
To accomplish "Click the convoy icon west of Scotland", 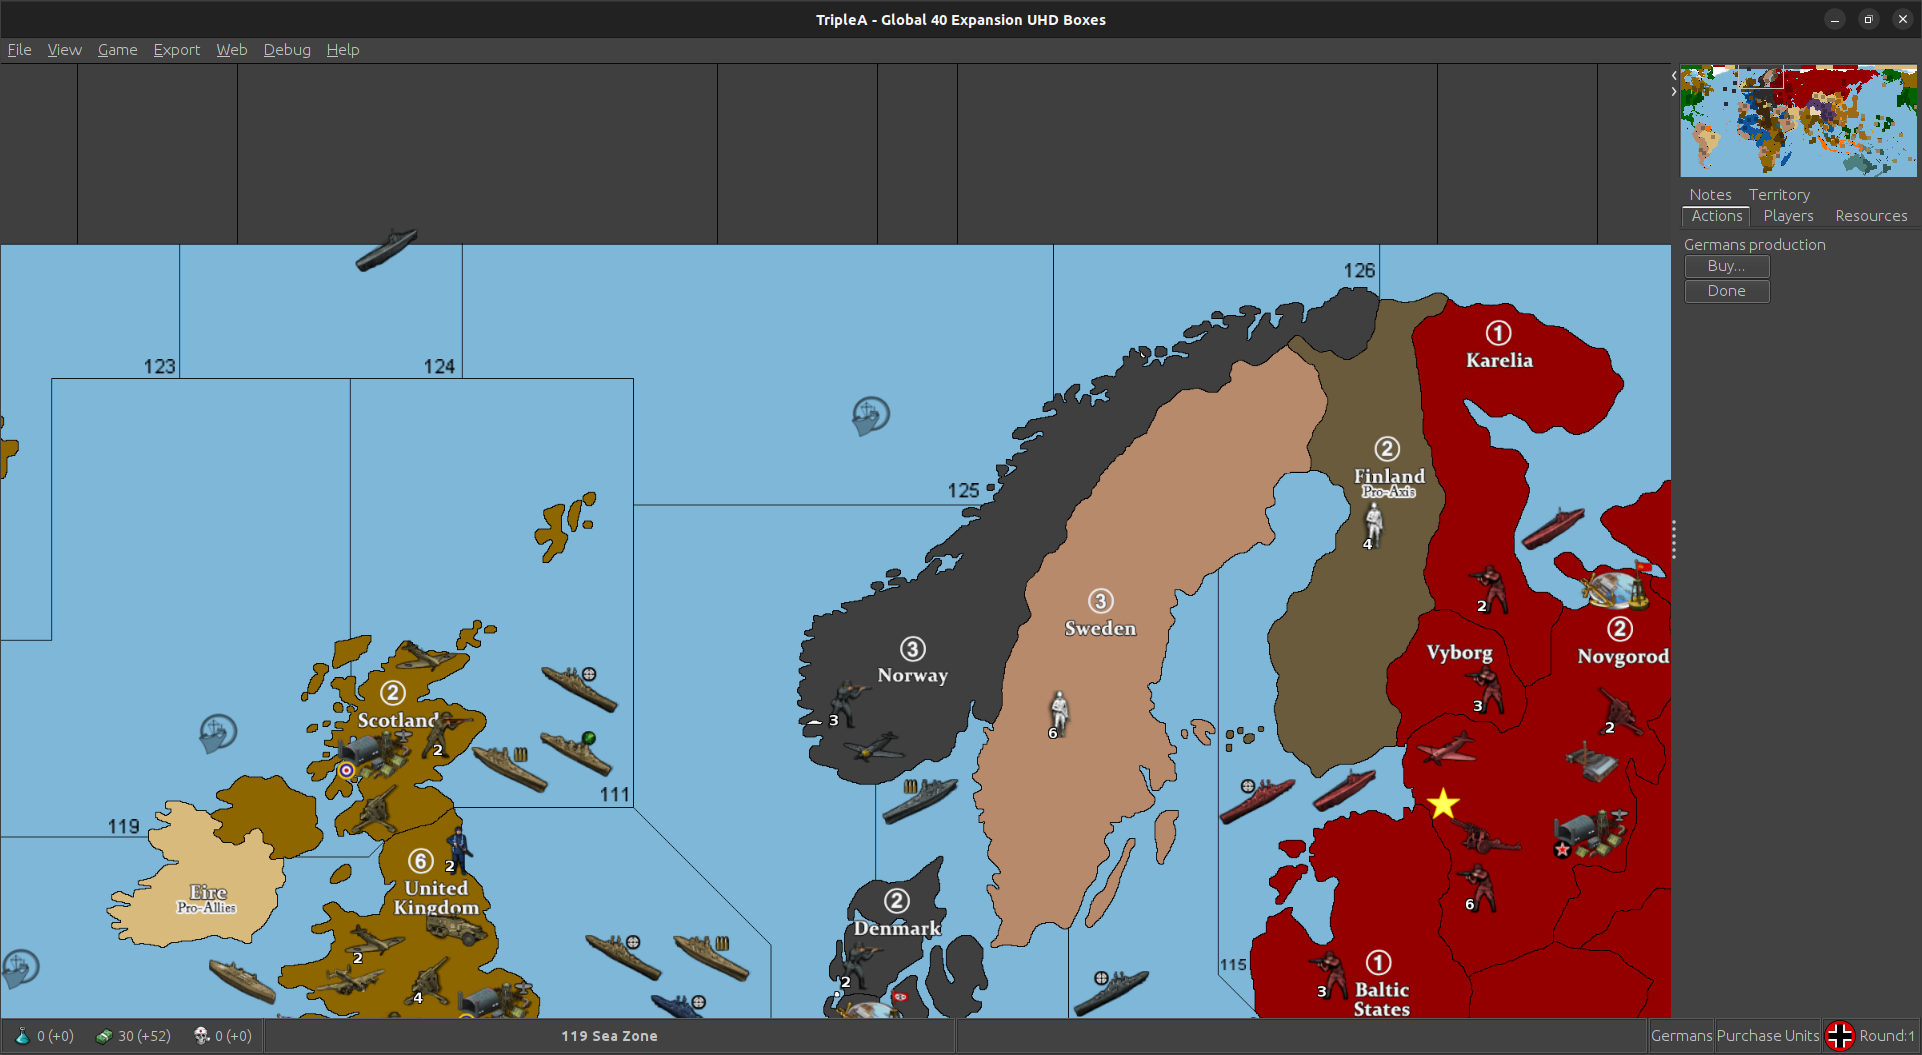I will [x=218, y=734].
